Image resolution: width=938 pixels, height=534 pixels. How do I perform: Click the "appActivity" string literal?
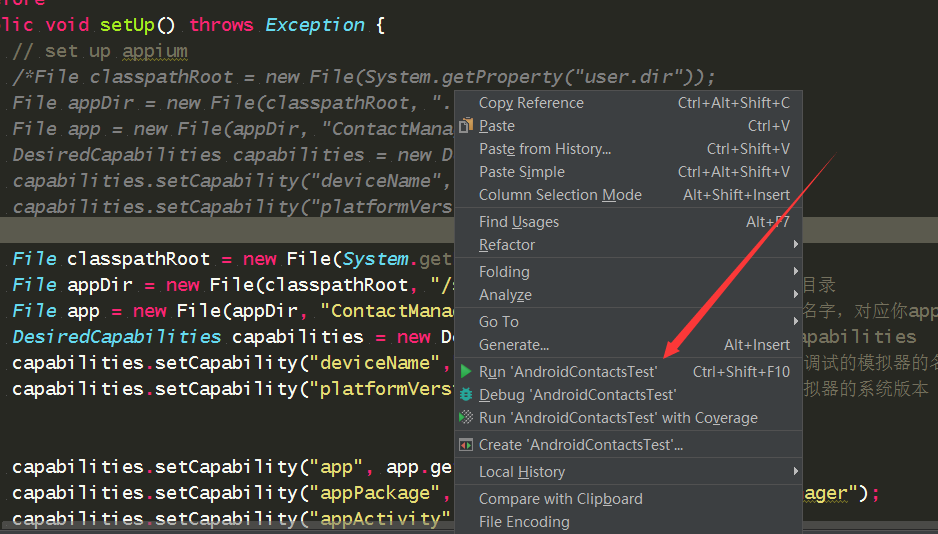coord(379,518)
